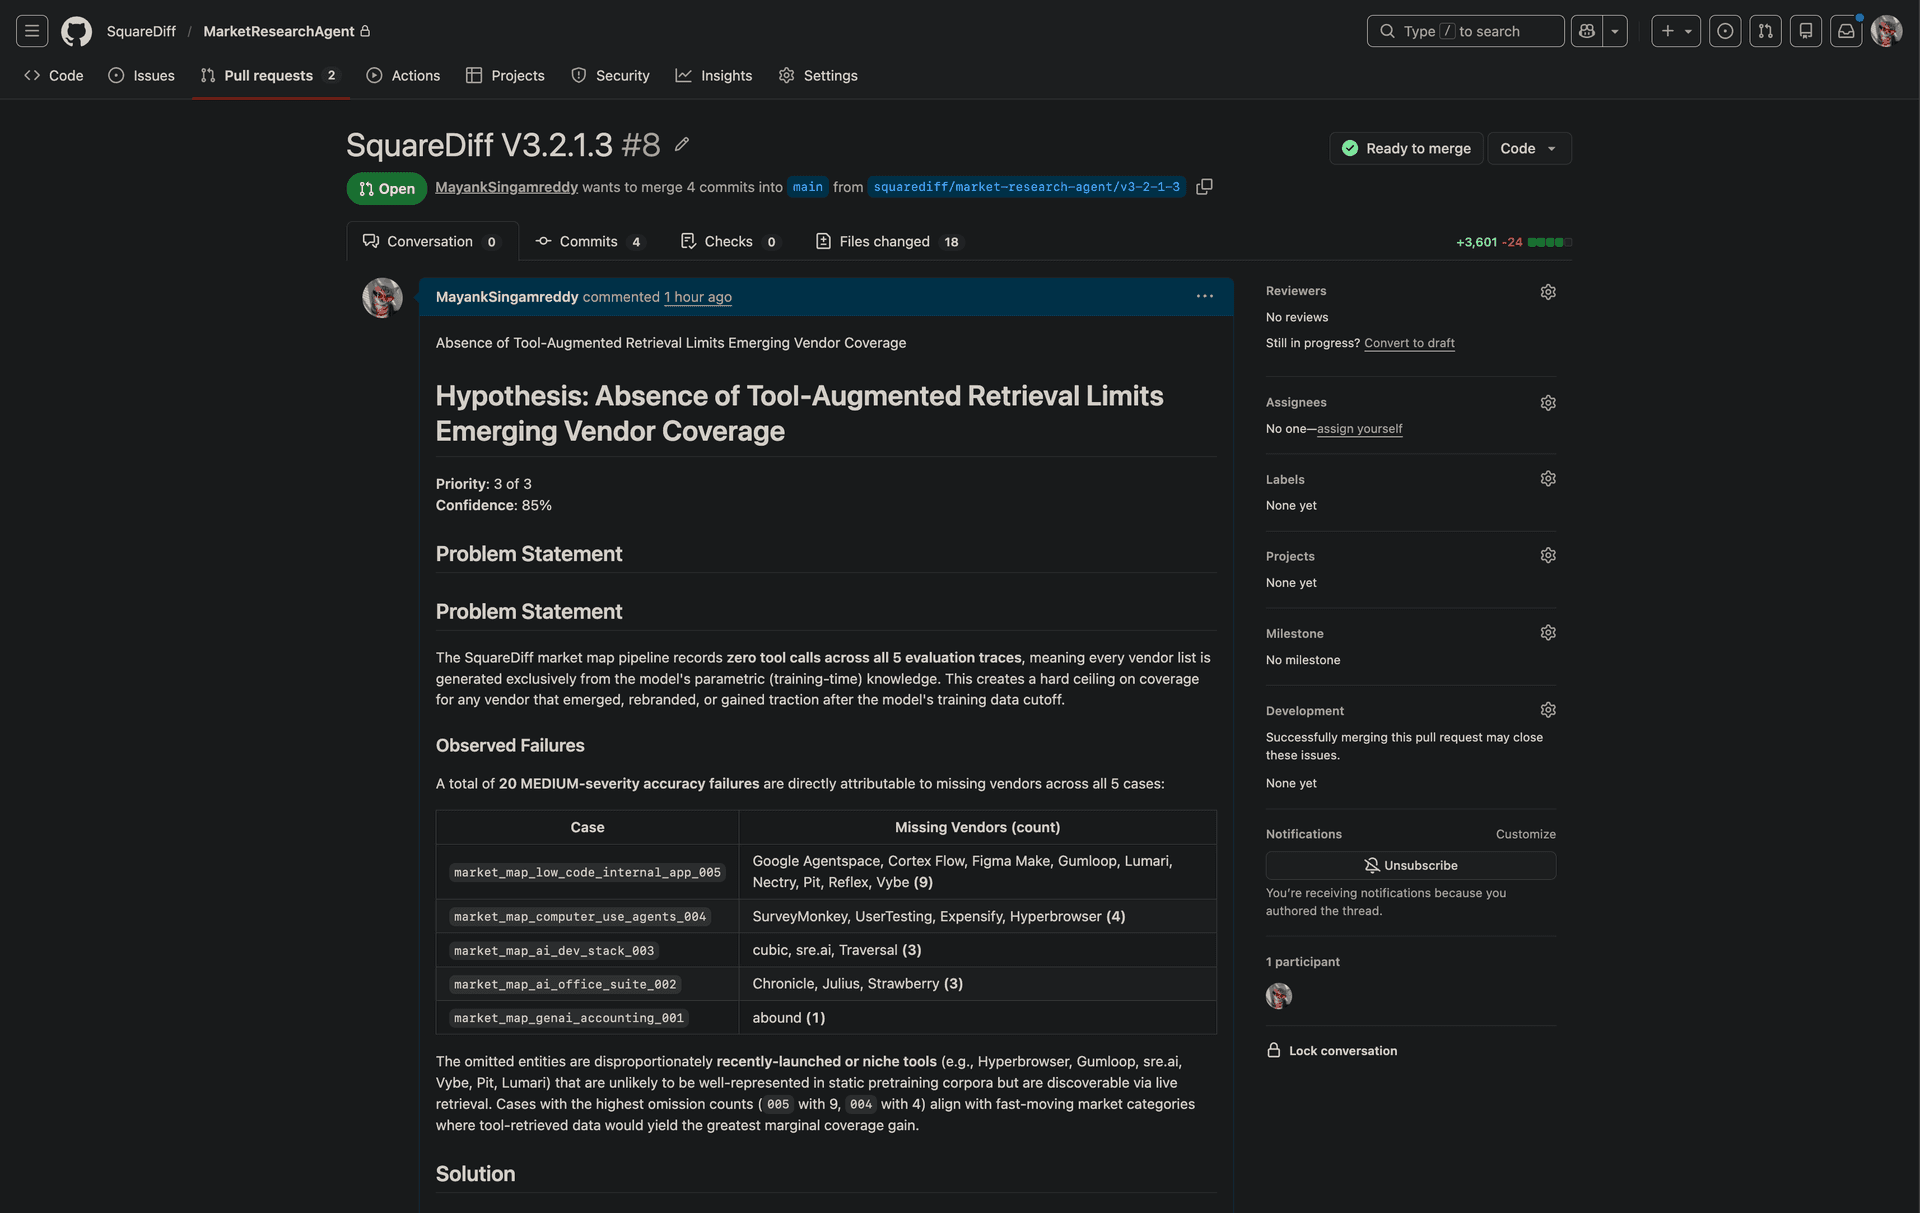Copy the branch name with the copy icon
1920x1213 pixels.
1204,187
